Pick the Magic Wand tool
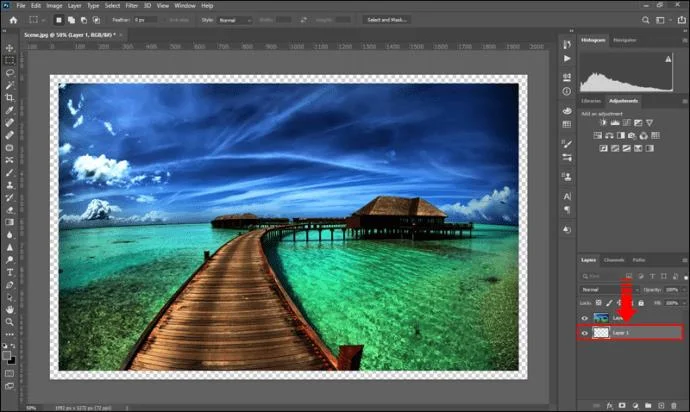 (x=10, y=84)
